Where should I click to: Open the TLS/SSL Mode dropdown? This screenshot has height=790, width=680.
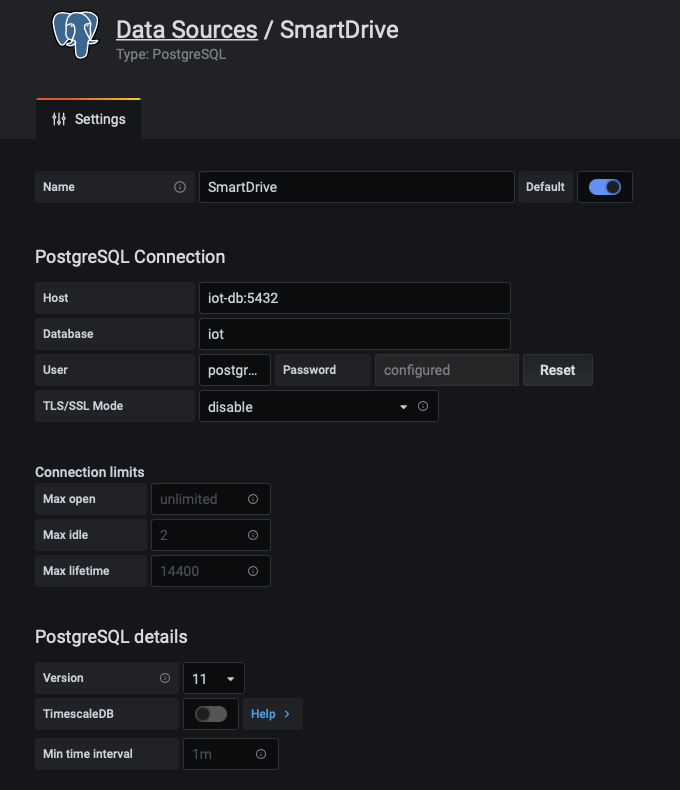(x=319, y=406)
